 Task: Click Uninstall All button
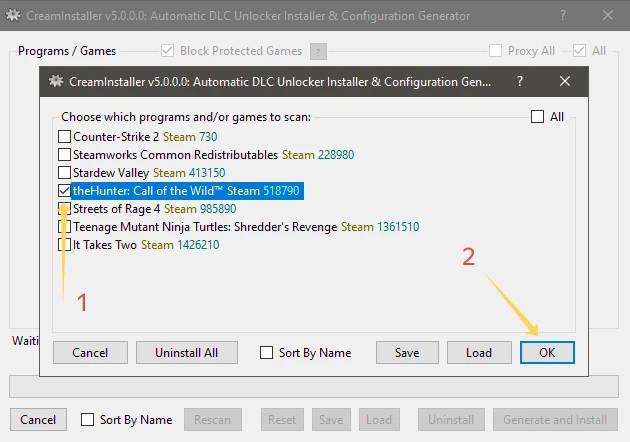tap(186, 352)
